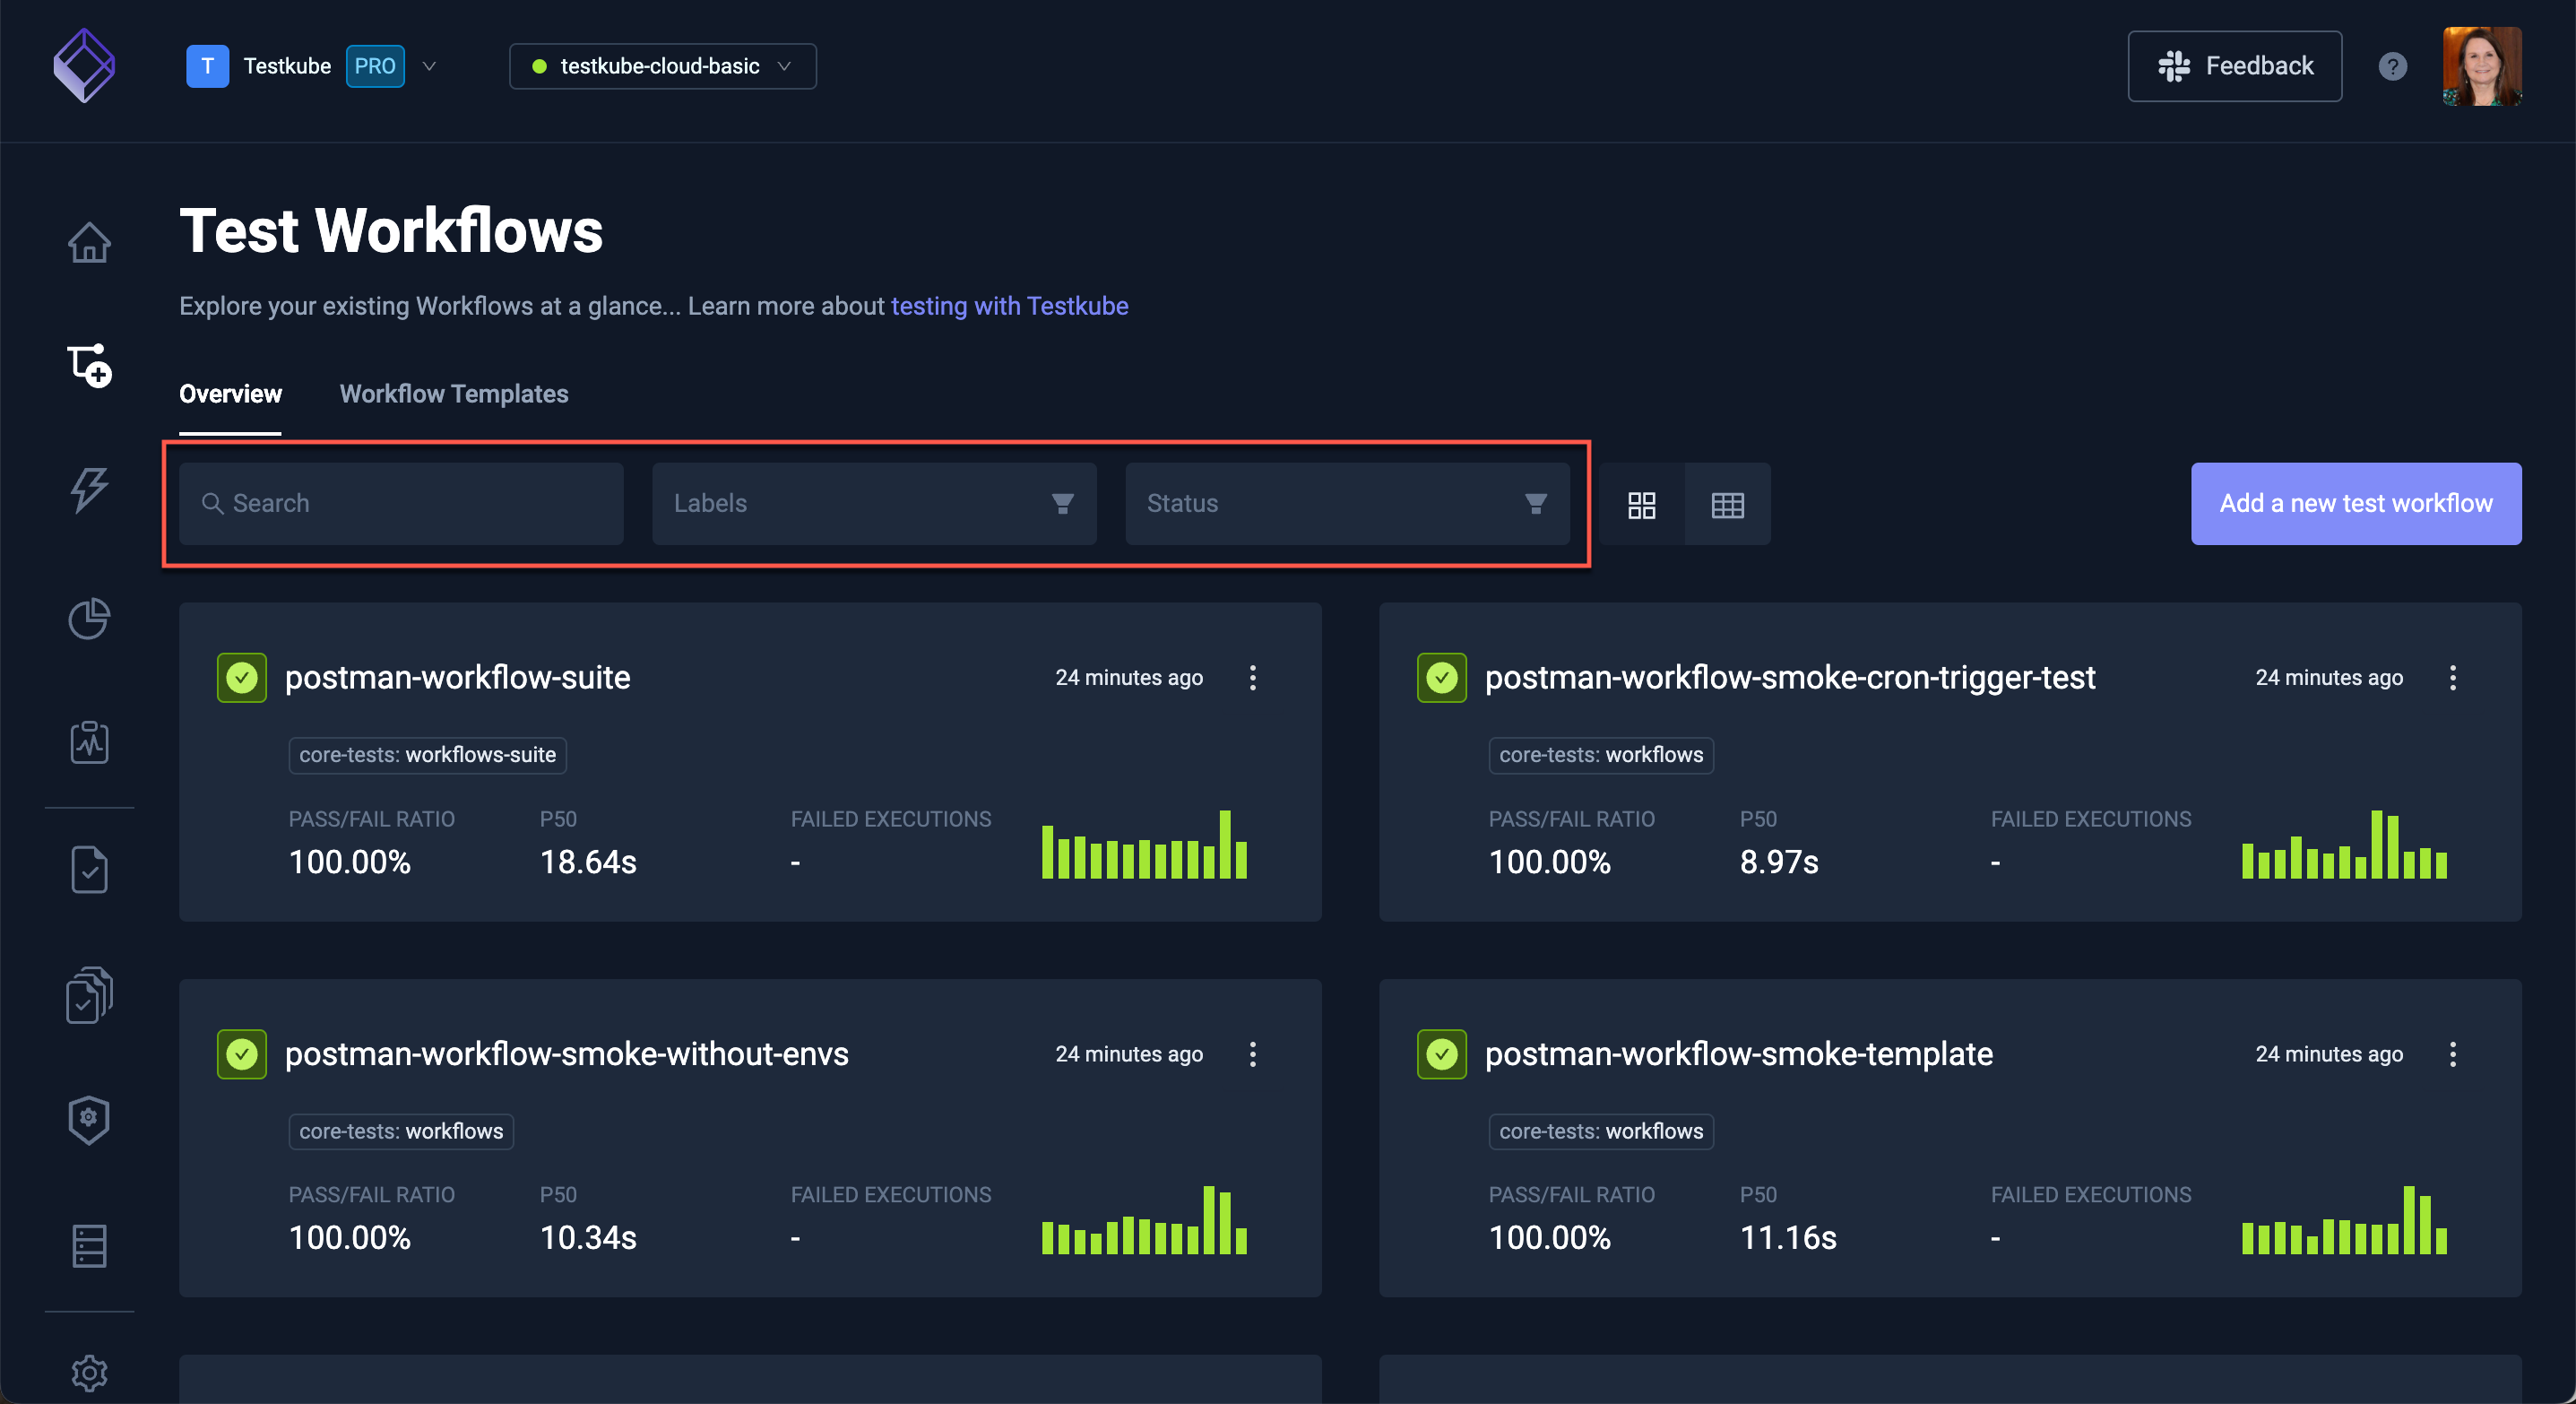Open the Executors shield icon
The width and height of the screenshot is (2576, 1404).
(89, 1120)
